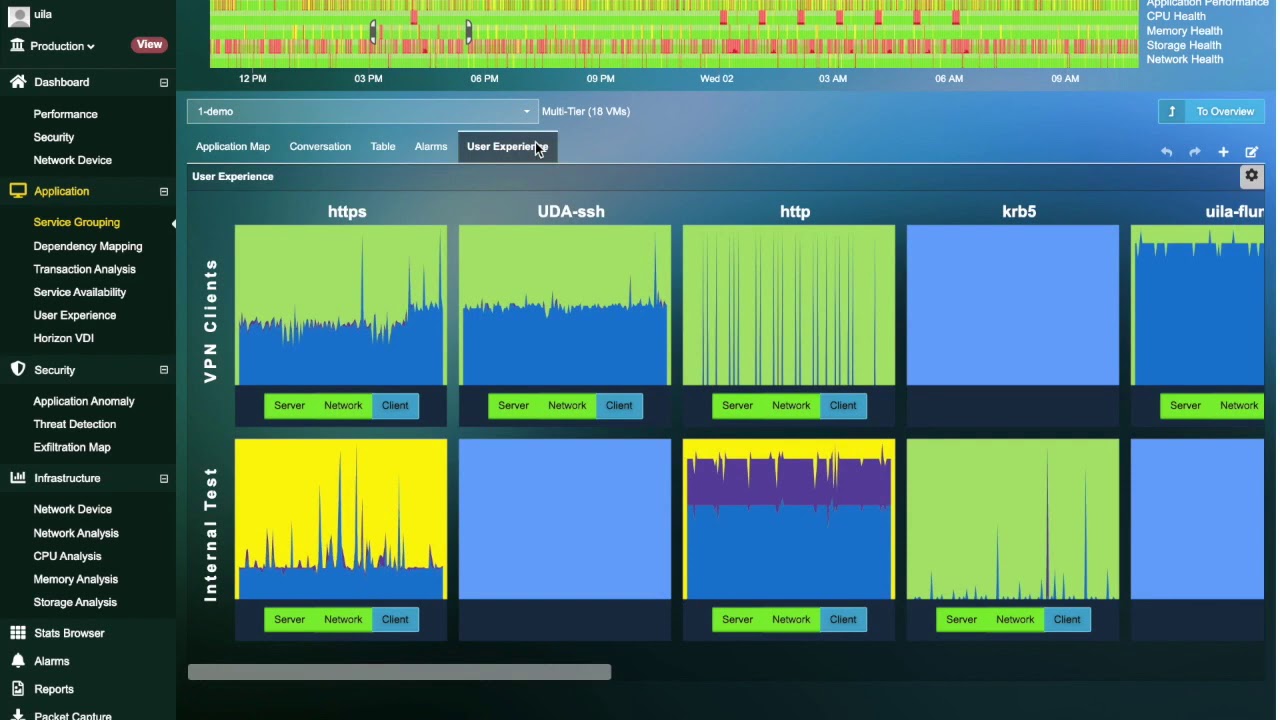The height and width of the screenshot is (720, 1280).
Task: Open Storage Analysis in sidebar
Action: click(x=75, y=602)
